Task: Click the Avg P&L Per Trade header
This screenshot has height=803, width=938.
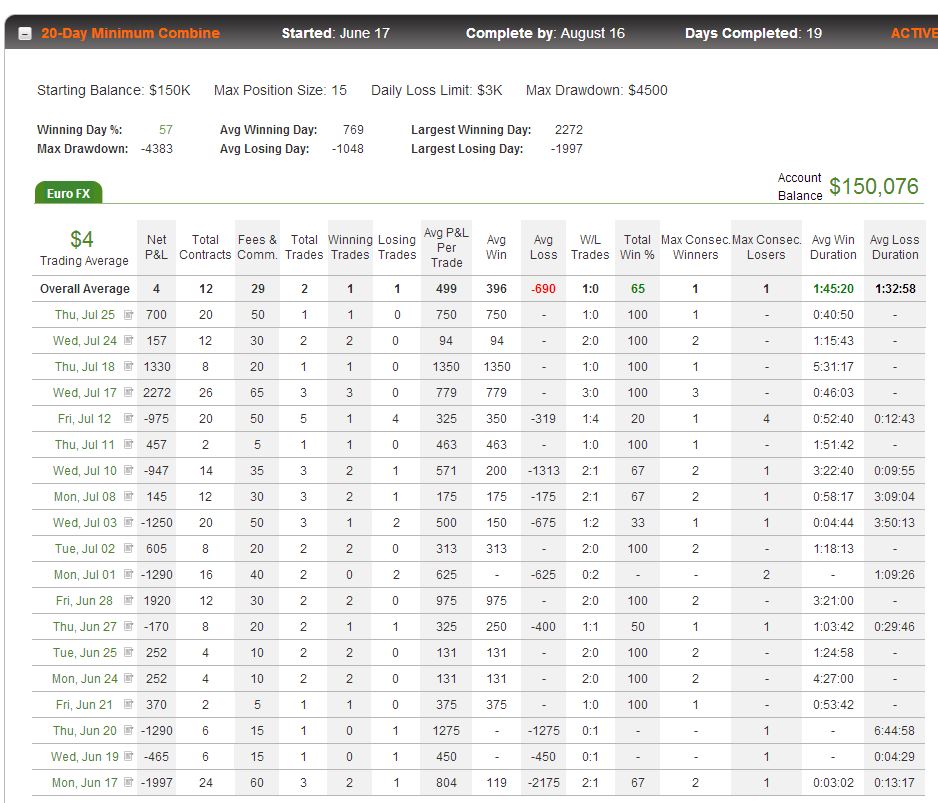Action: pyautogui.click(x=446, y=247)
